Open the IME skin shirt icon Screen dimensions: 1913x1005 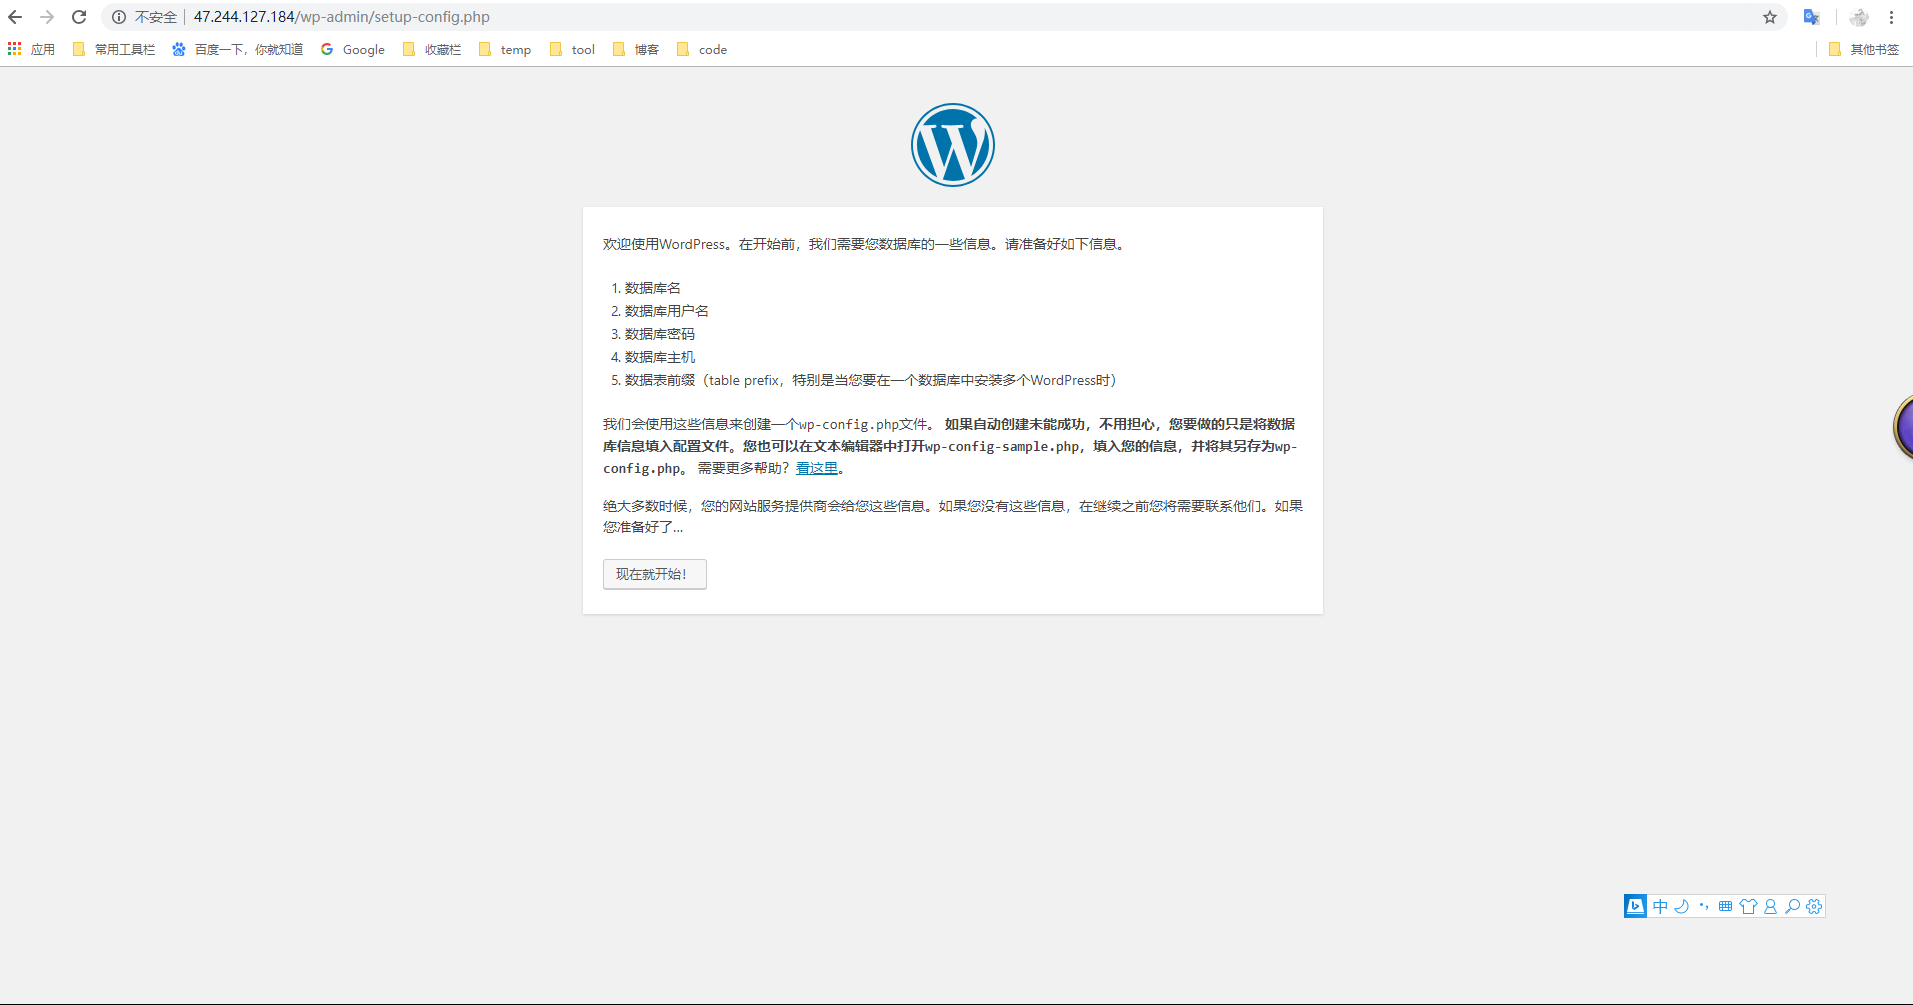coord(1748,906)
